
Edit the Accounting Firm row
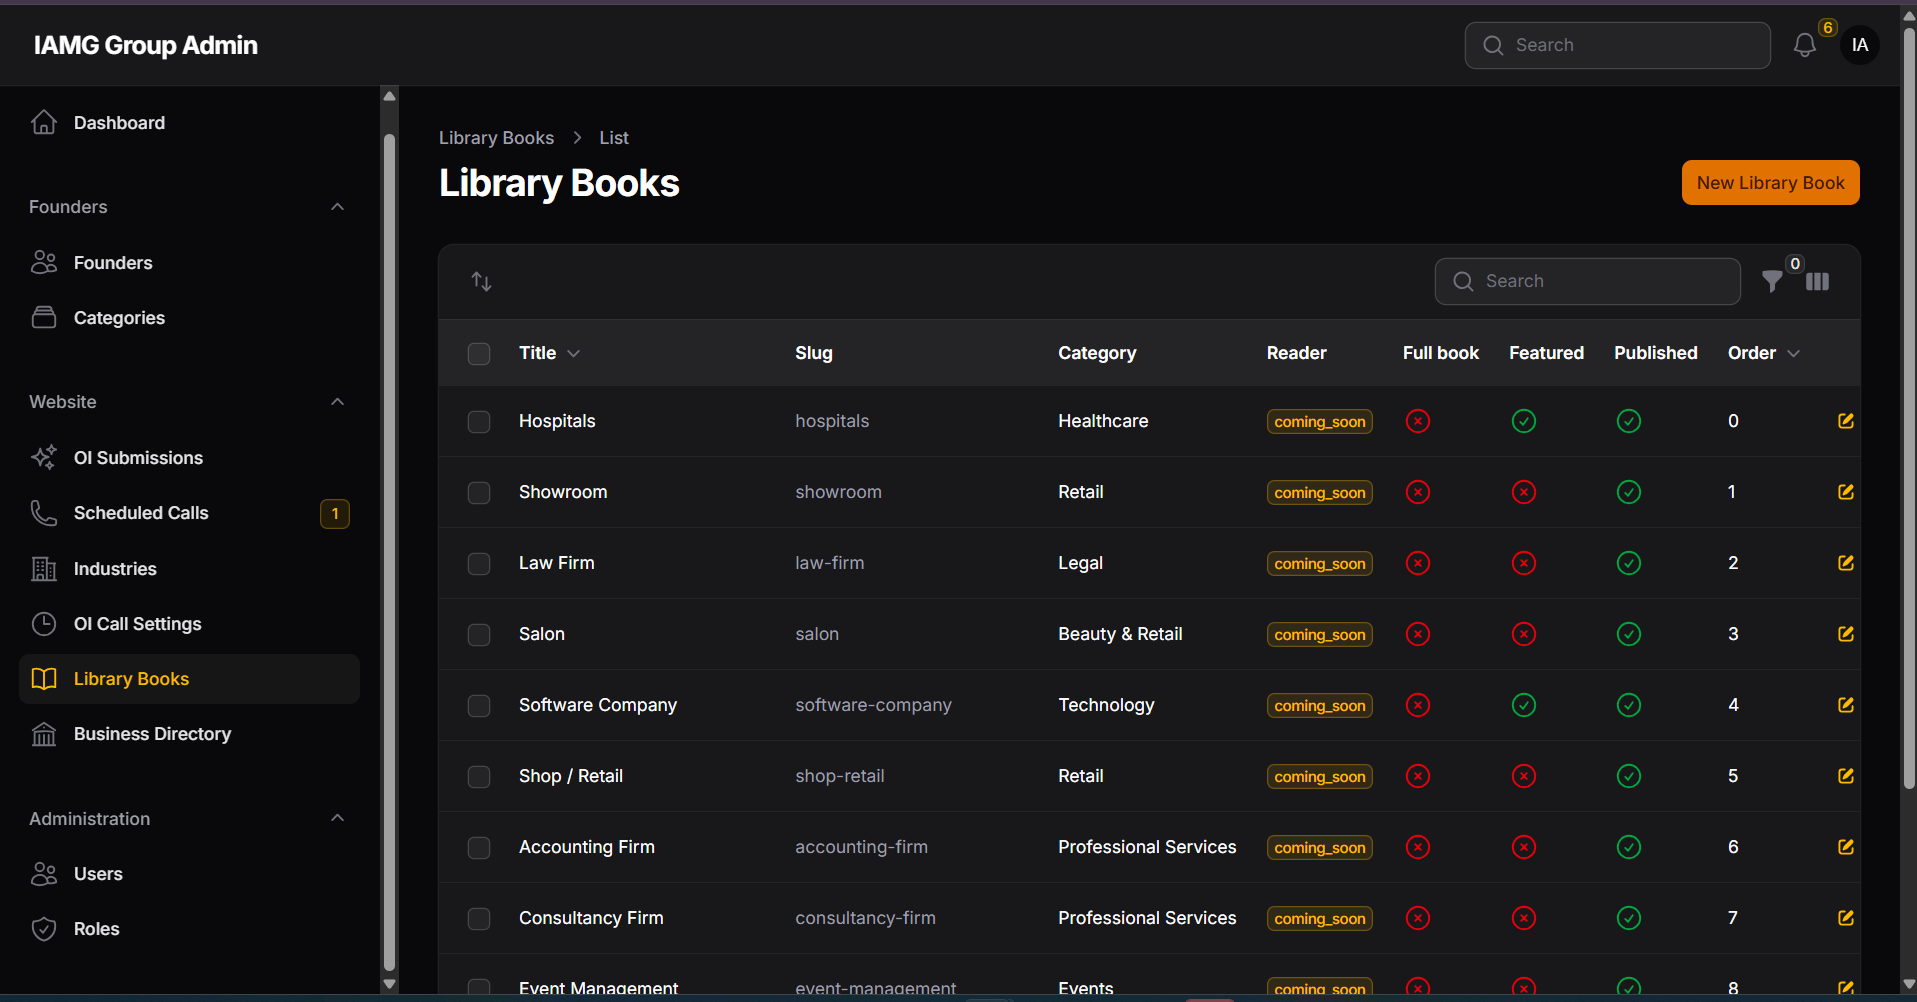(1846, 847)
